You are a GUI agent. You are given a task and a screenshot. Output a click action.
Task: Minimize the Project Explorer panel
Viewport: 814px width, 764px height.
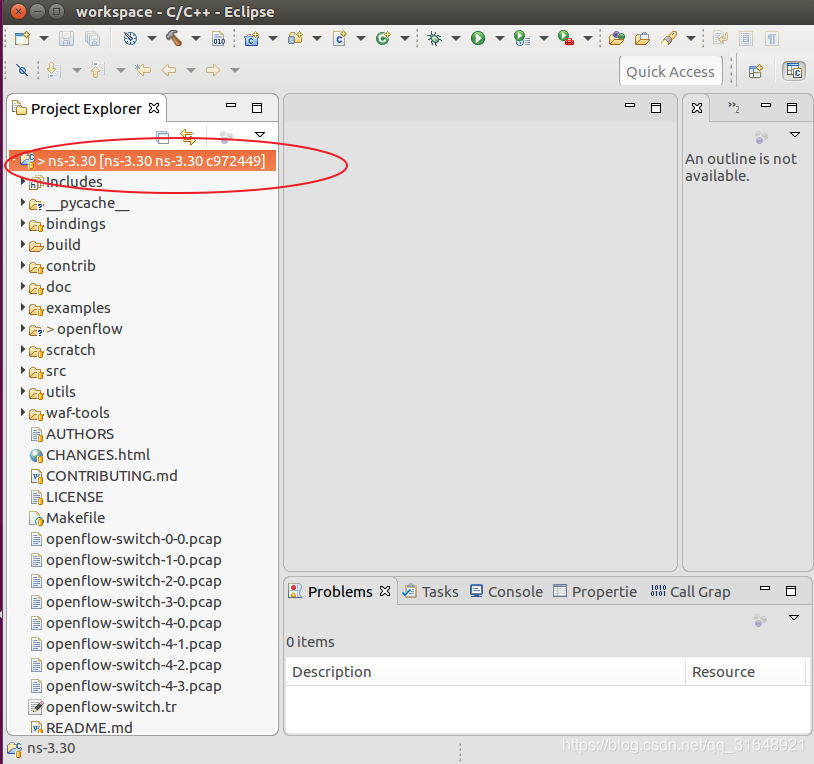(x=231, y=106)
